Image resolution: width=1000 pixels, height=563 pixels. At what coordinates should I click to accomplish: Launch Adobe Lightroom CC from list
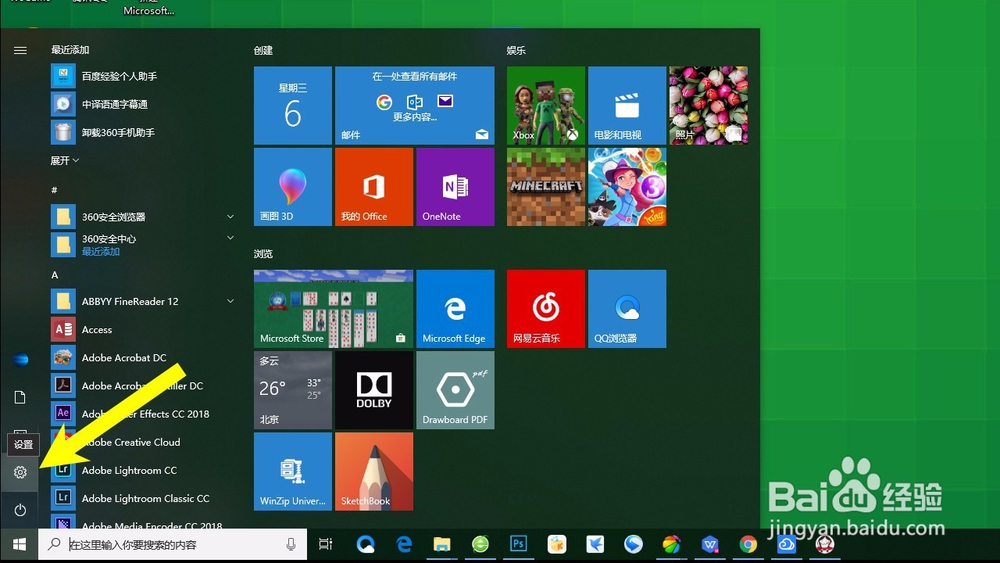143,471
